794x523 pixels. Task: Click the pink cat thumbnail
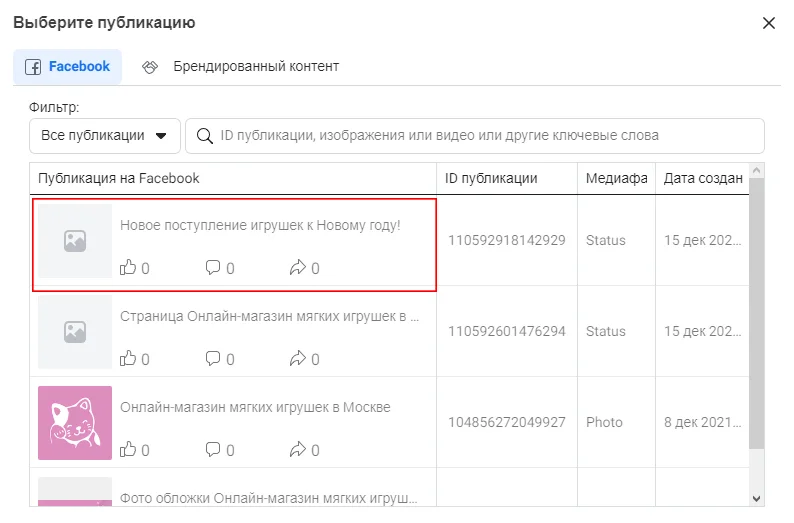click(75, 423)
